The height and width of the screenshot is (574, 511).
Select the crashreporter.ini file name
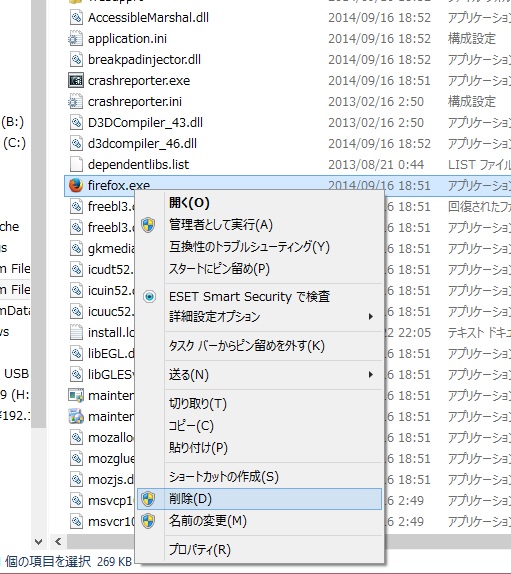click(x=135, y=102)
